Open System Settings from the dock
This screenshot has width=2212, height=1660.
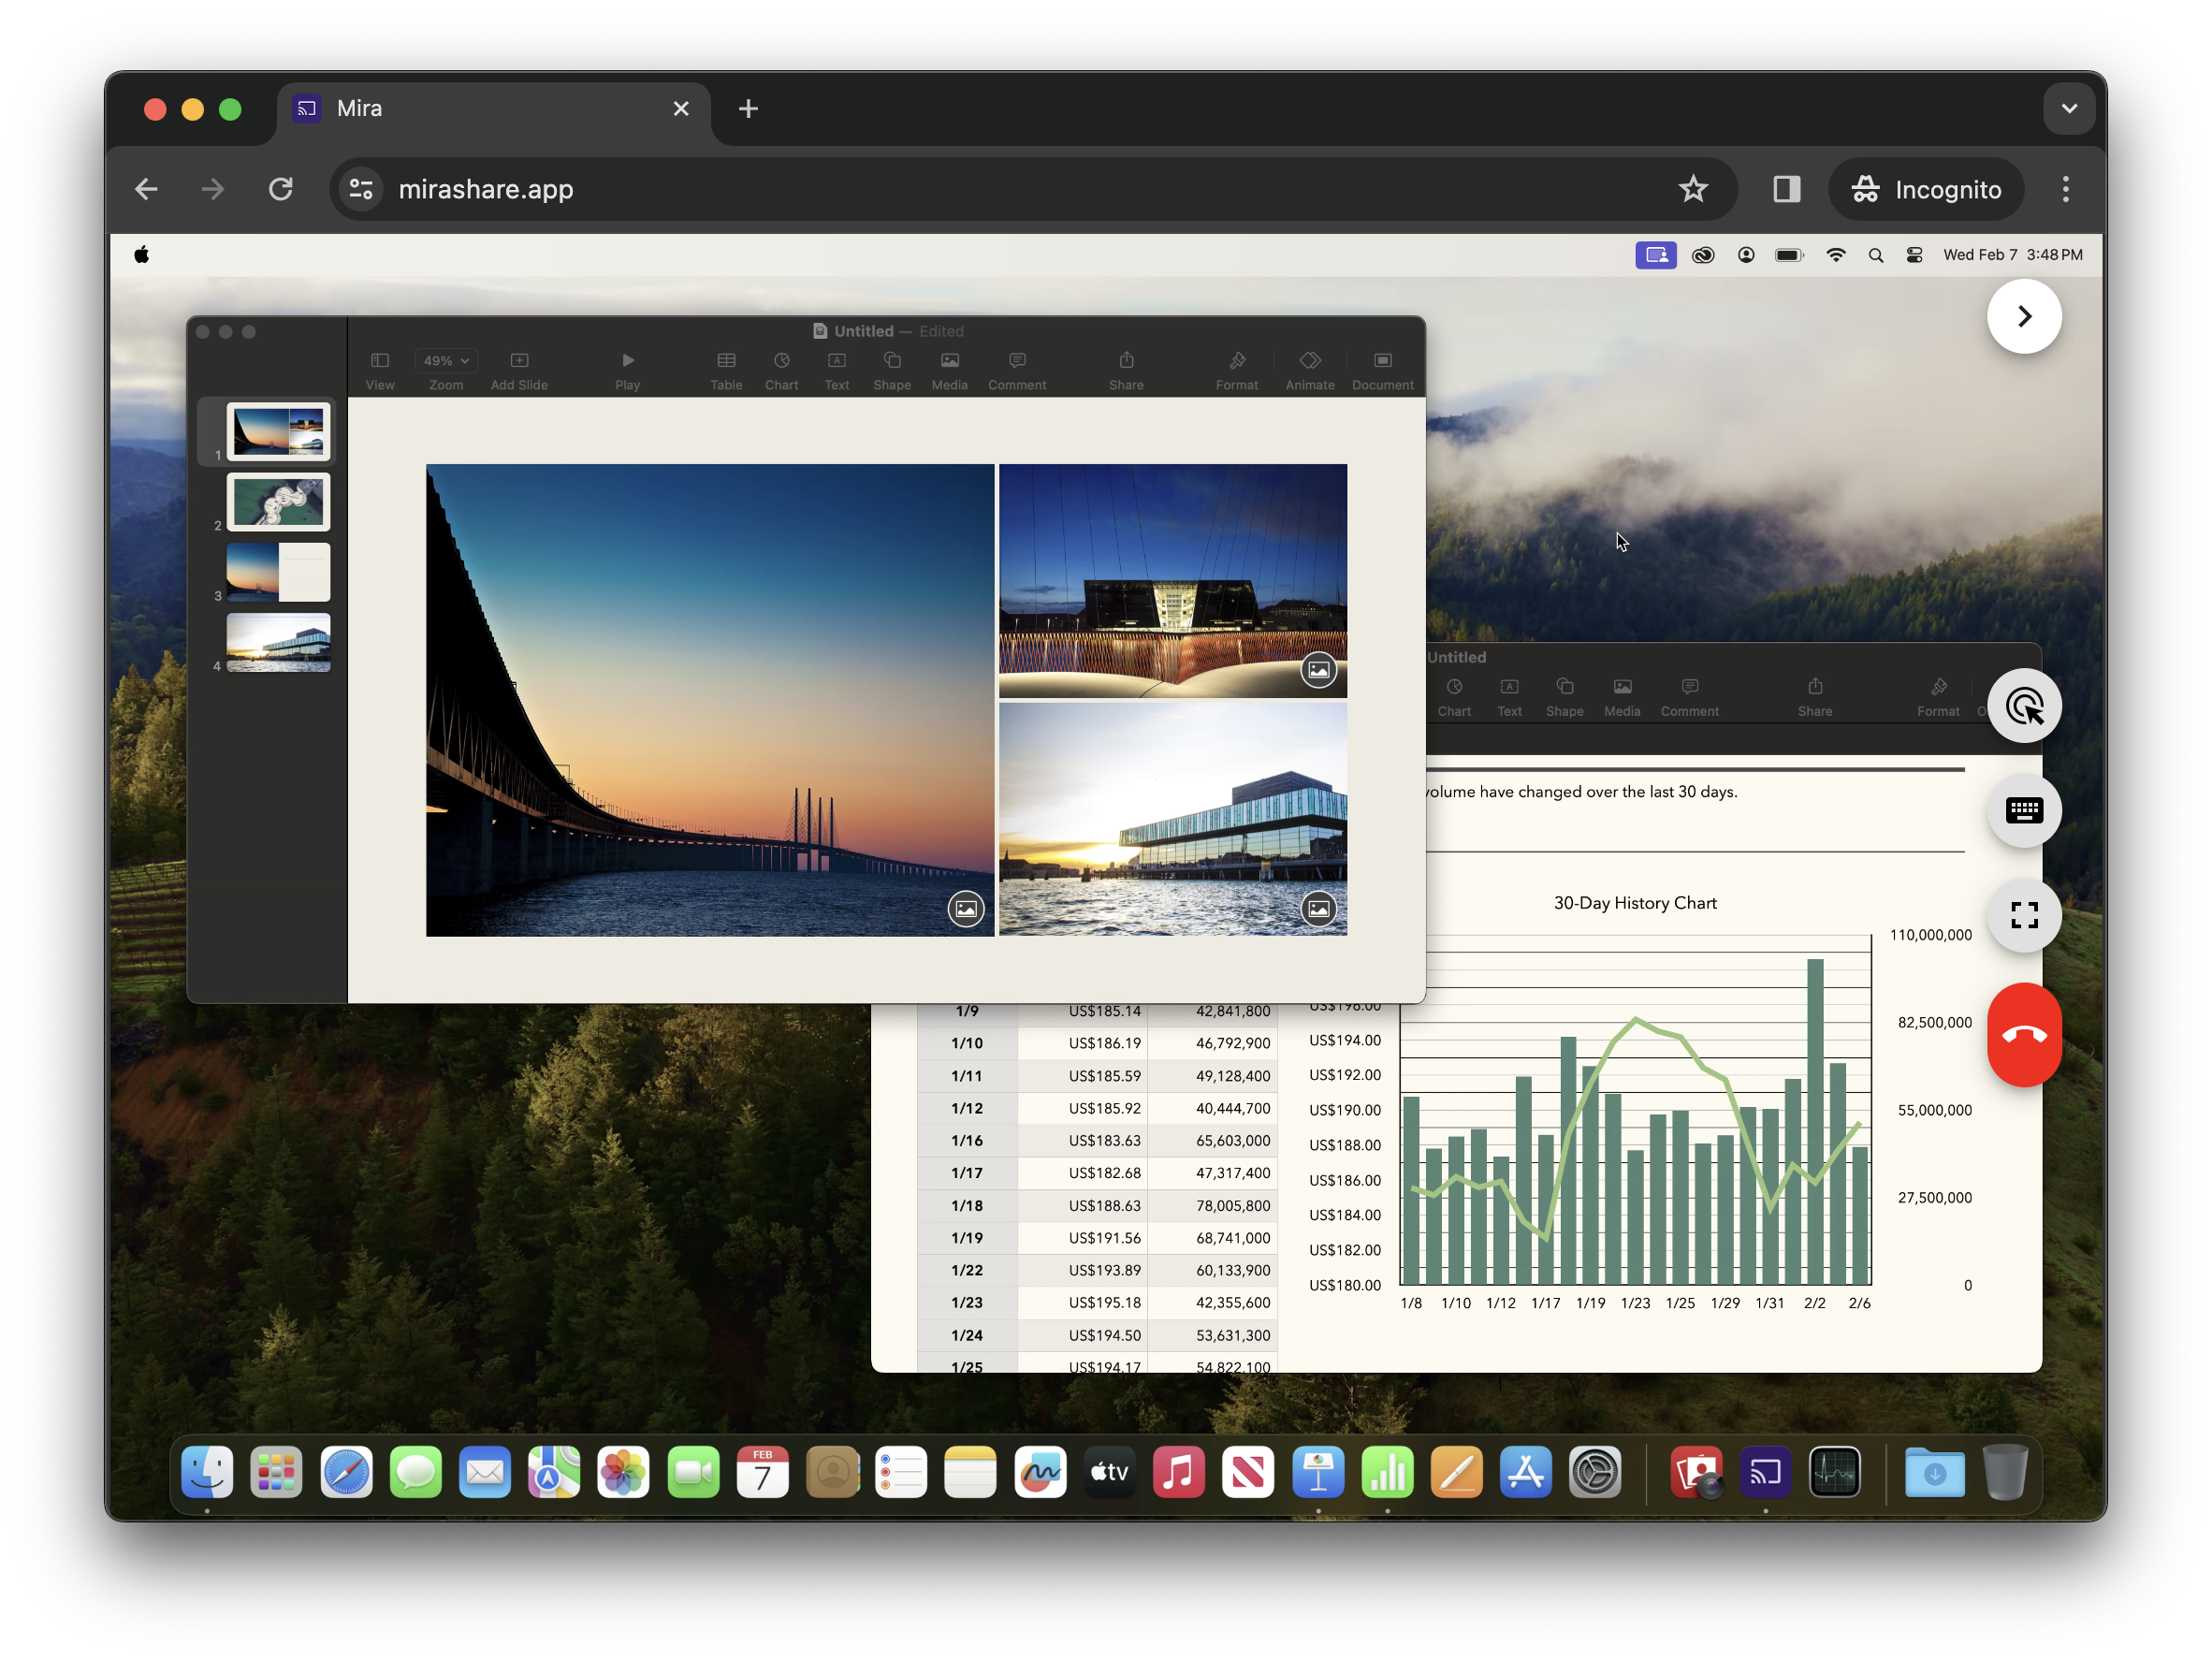coord(1595,1472)
